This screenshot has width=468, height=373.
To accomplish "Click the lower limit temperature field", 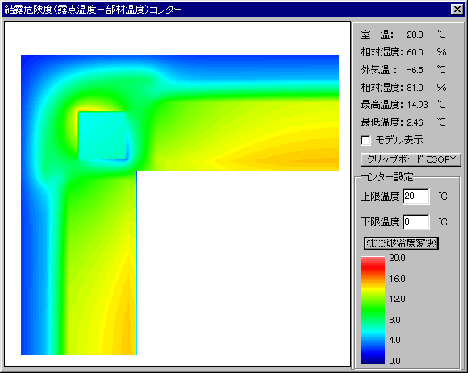I will (416, 222).
